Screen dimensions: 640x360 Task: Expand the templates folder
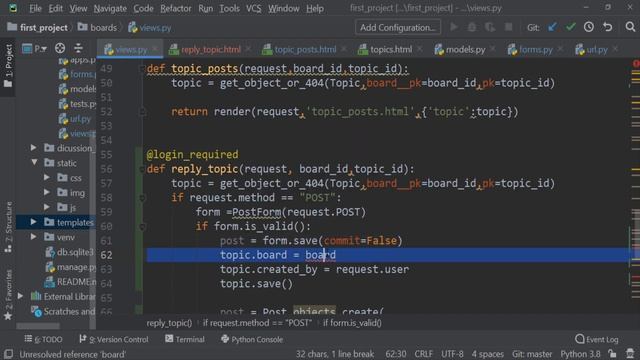33,222
